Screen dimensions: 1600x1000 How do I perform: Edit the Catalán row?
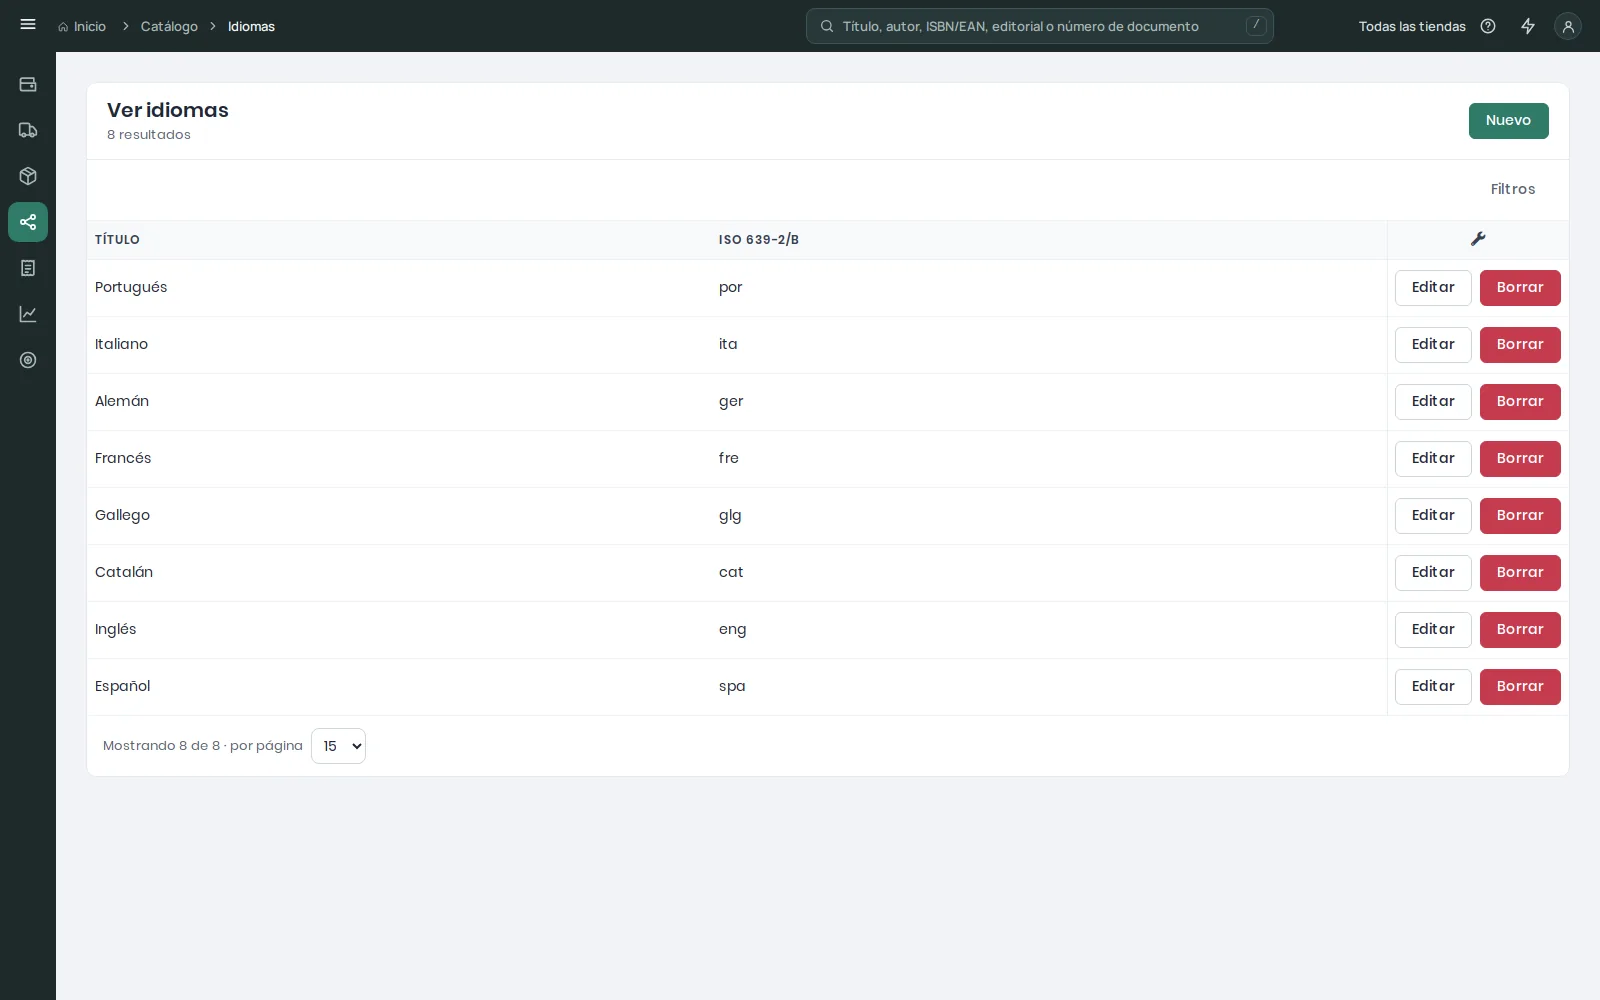[1433, 573]
